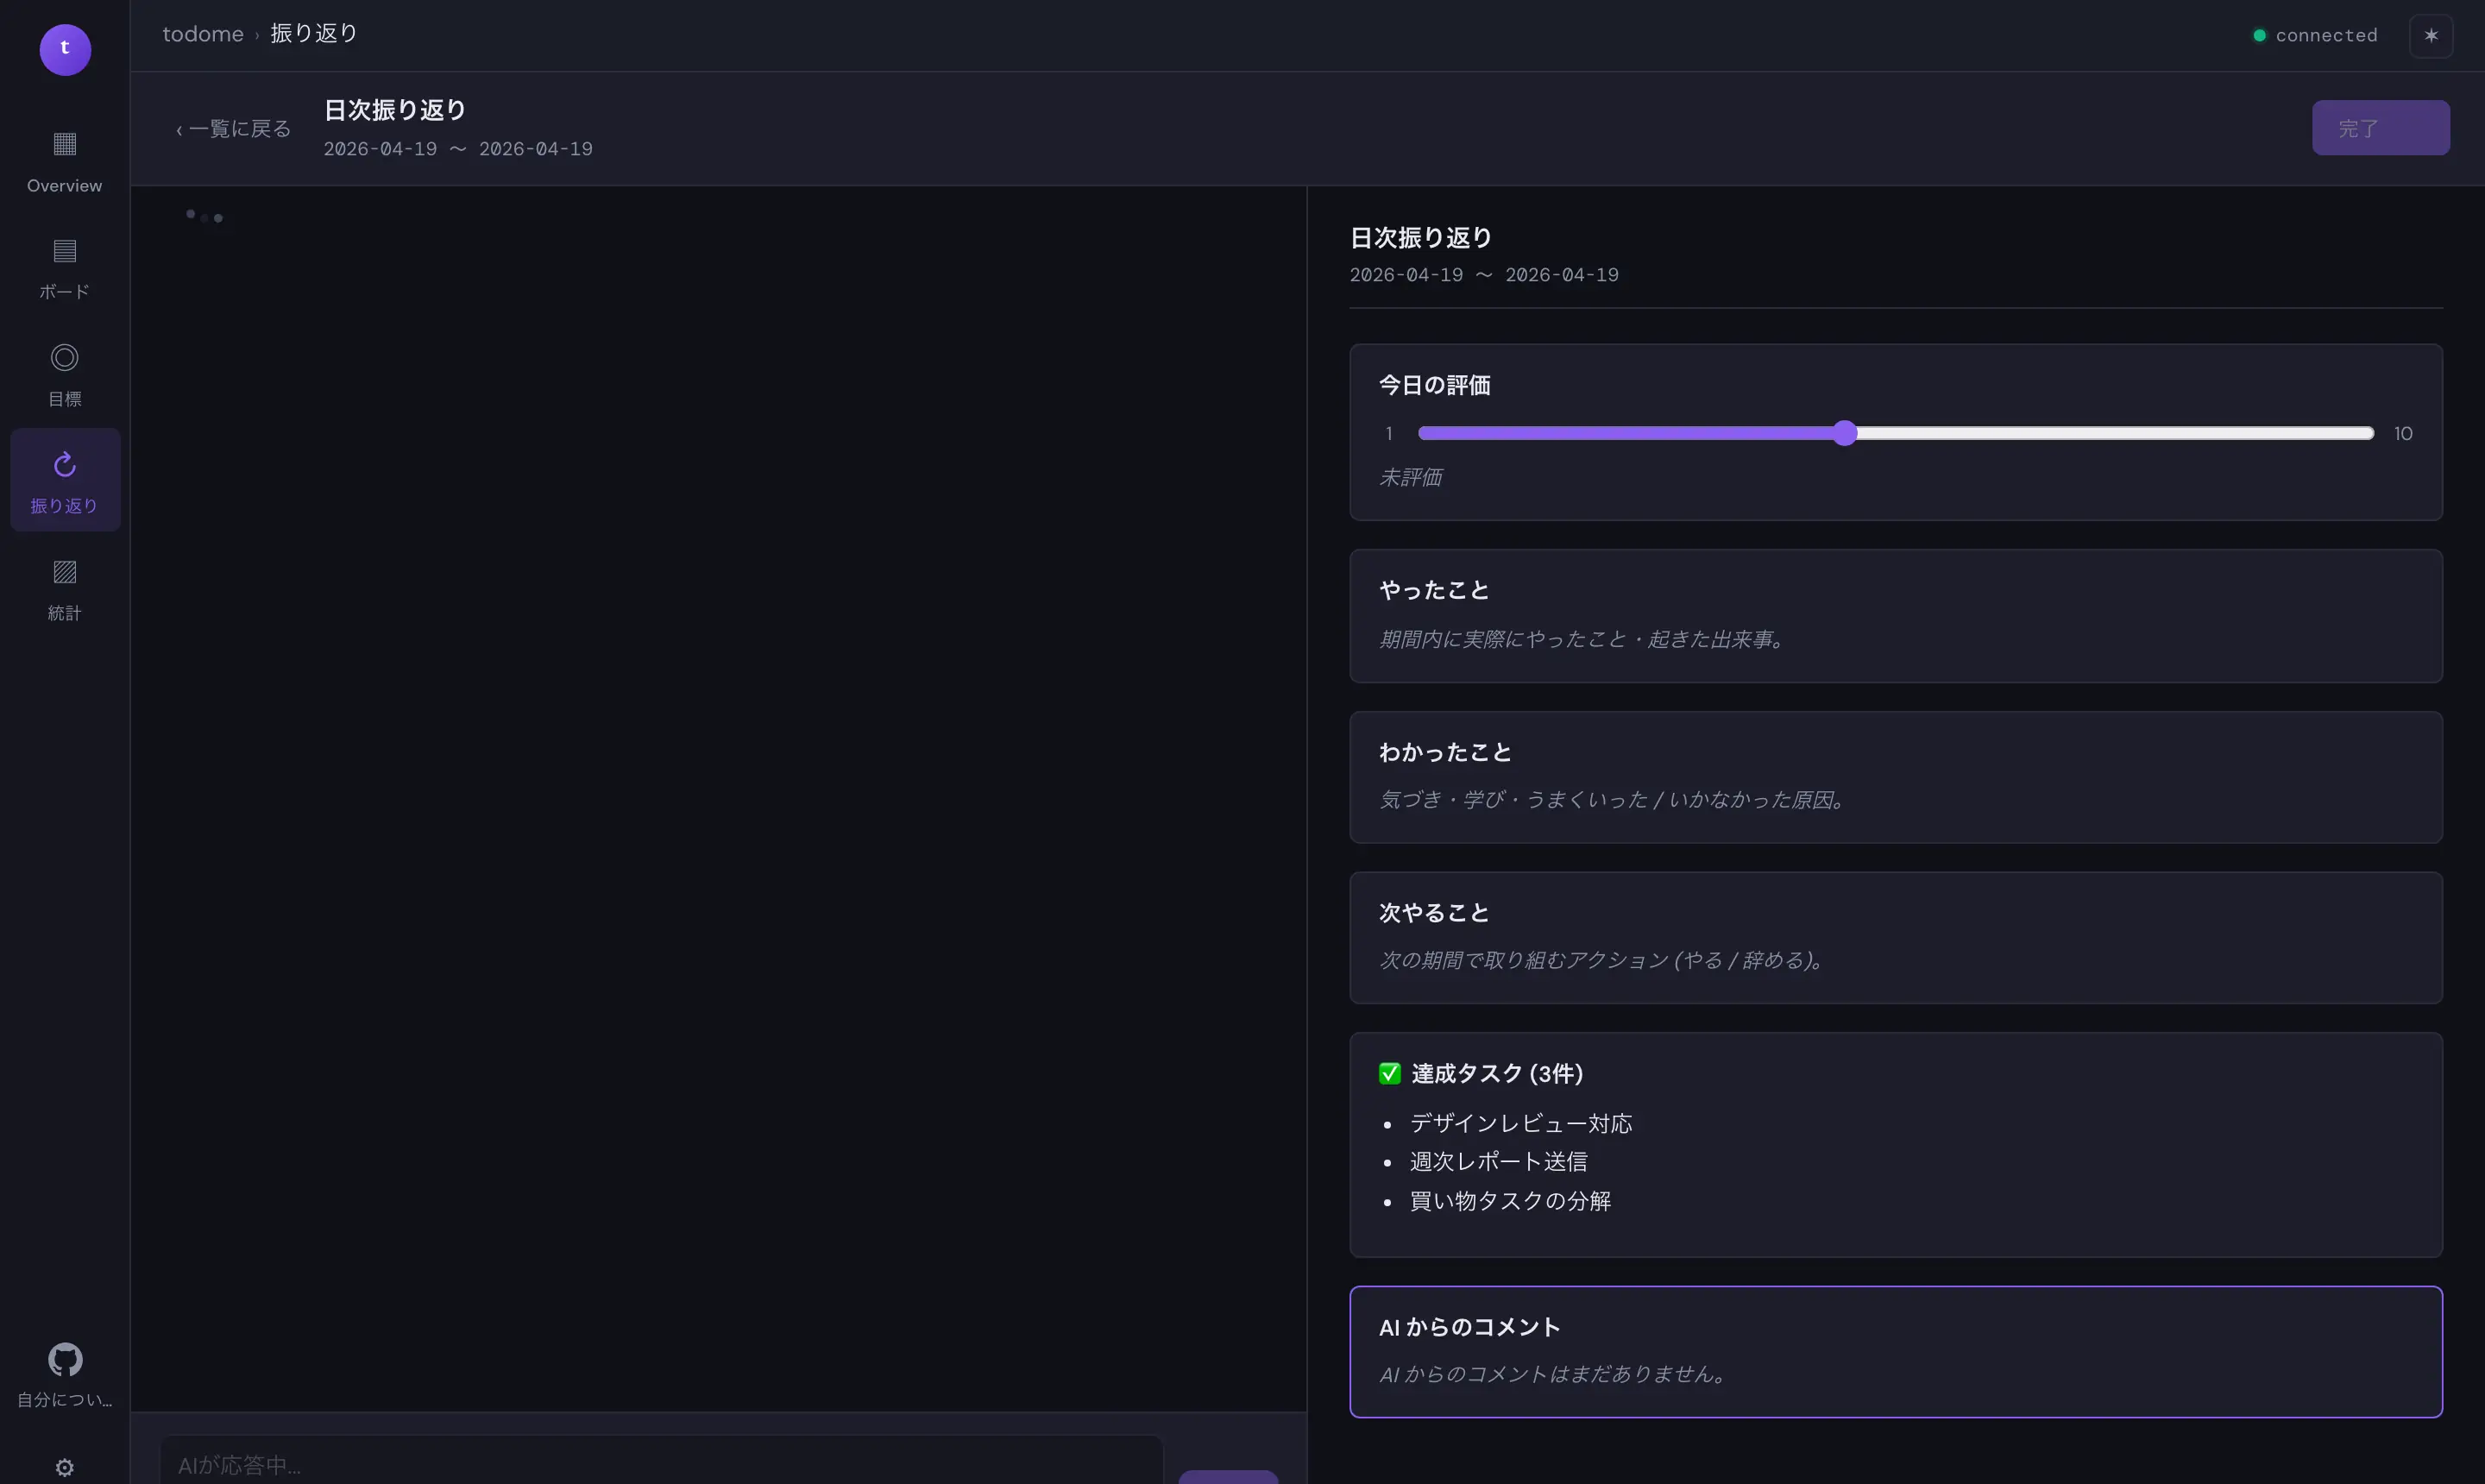
Task: Click the purple 't' avatar logo
Action: pyautogui.click(x=65, y=49)
